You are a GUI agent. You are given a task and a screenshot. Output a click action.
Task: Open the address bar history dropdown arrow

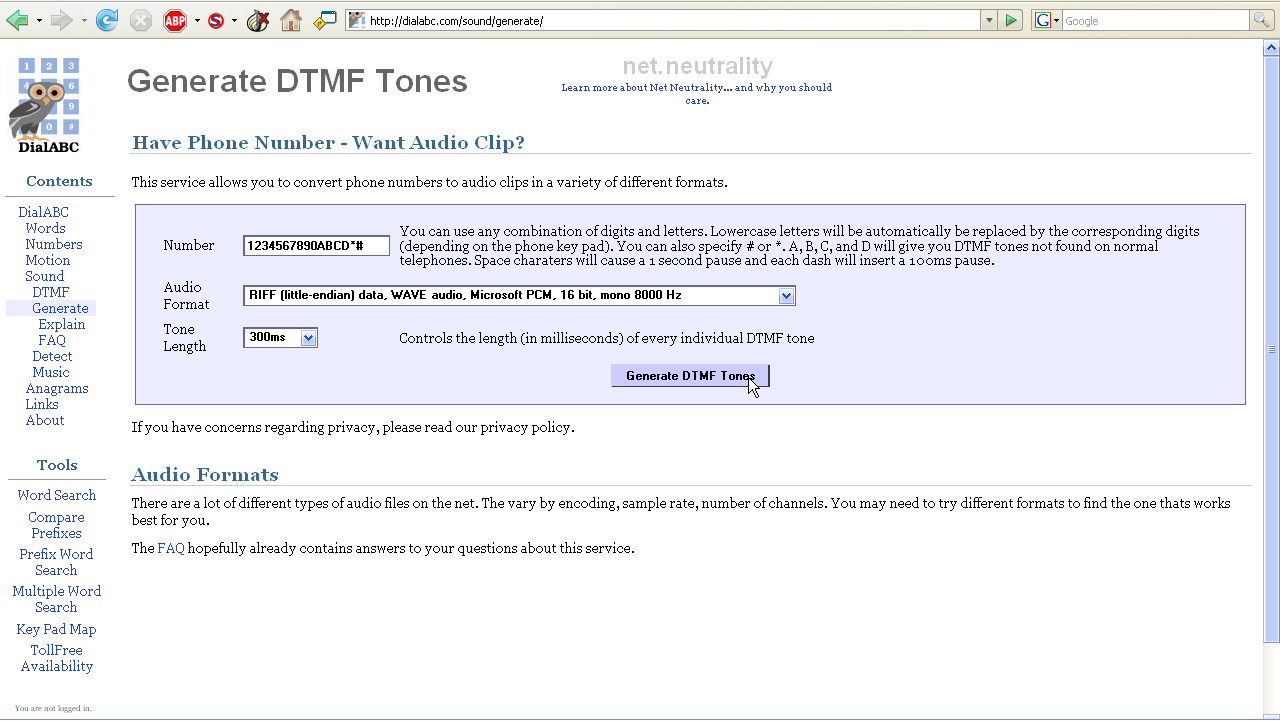tap(989, 20)
